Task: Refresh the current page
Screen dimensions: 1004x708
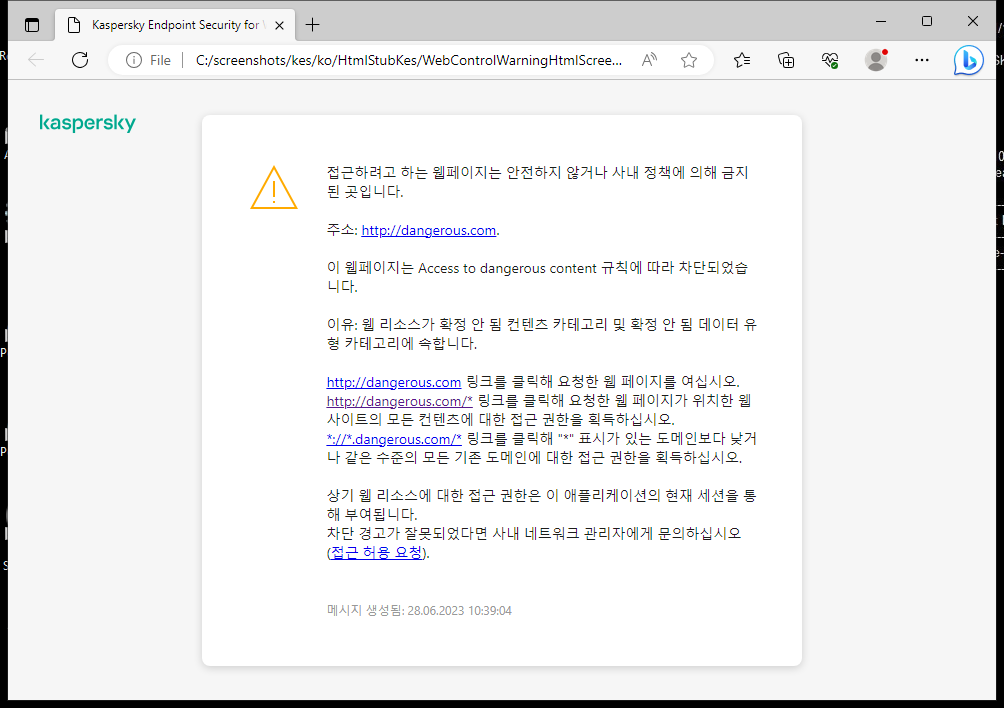Action: coord(80,60)
